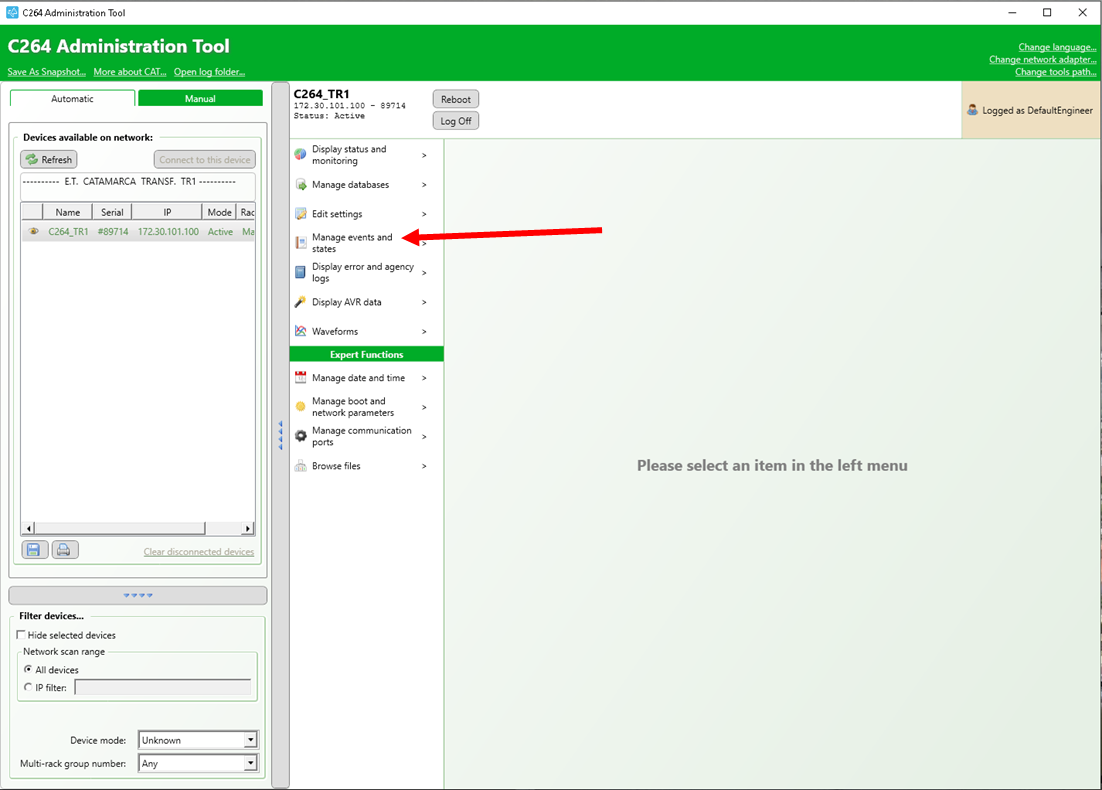
Task: Click the Manage communication ports gear icon
Action: point(301,436)
